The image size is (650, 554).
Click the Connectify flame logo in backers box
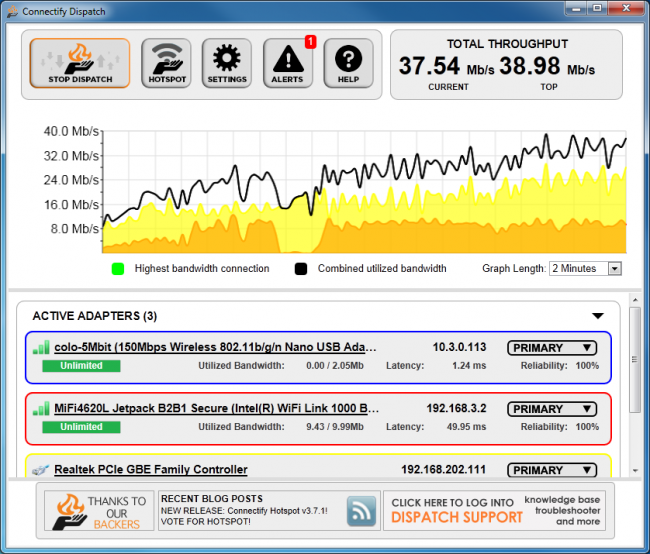point(70,511)
